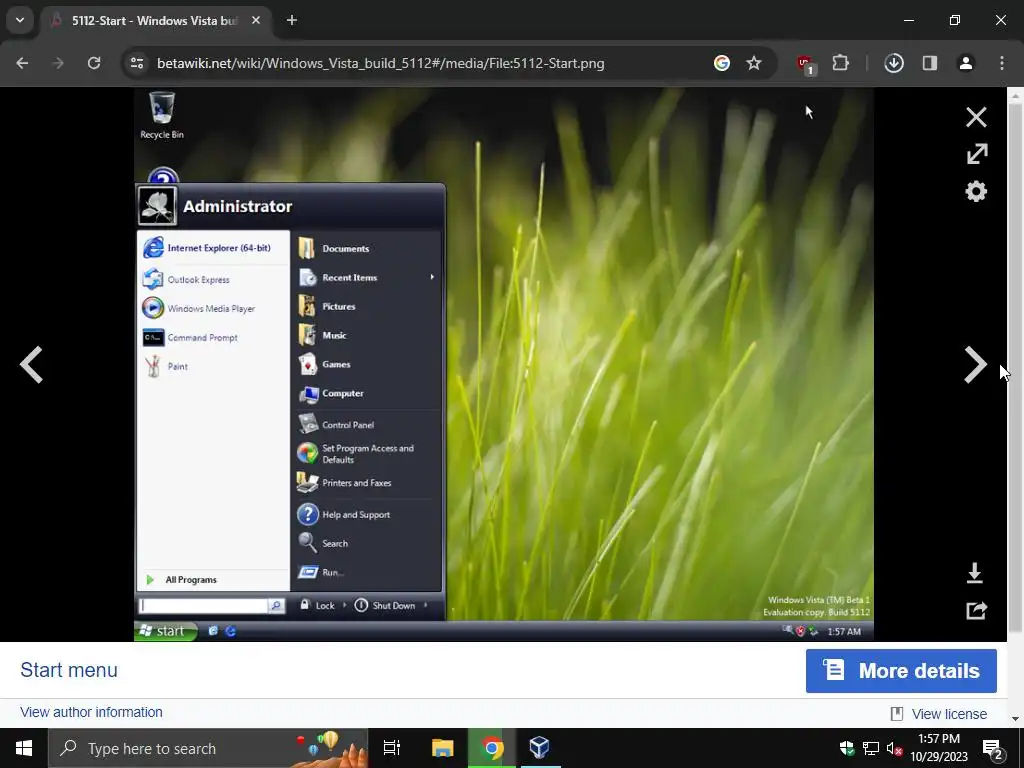Close the media viewer with the X icon
1024x768 pixels.
[976, 118]
